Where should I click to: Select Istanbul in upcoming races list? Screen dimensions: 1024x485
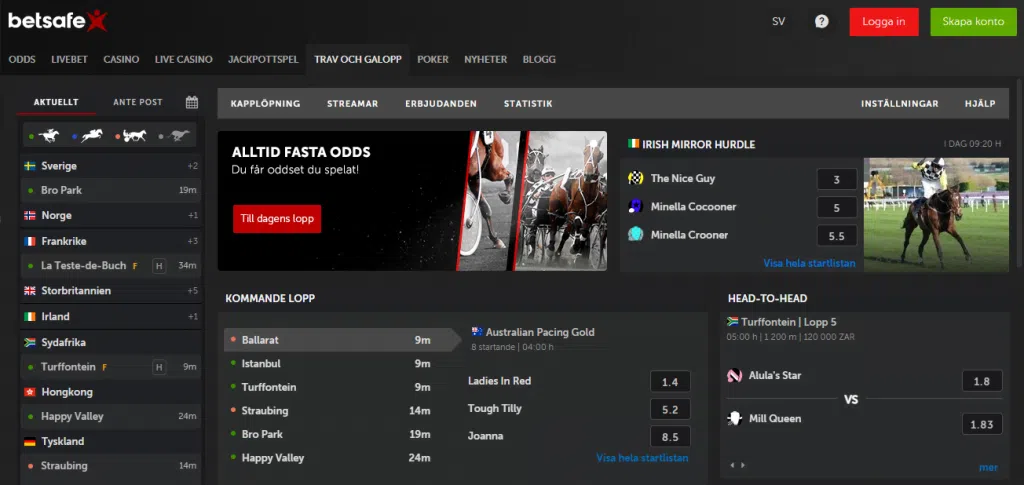click(330, 364)
